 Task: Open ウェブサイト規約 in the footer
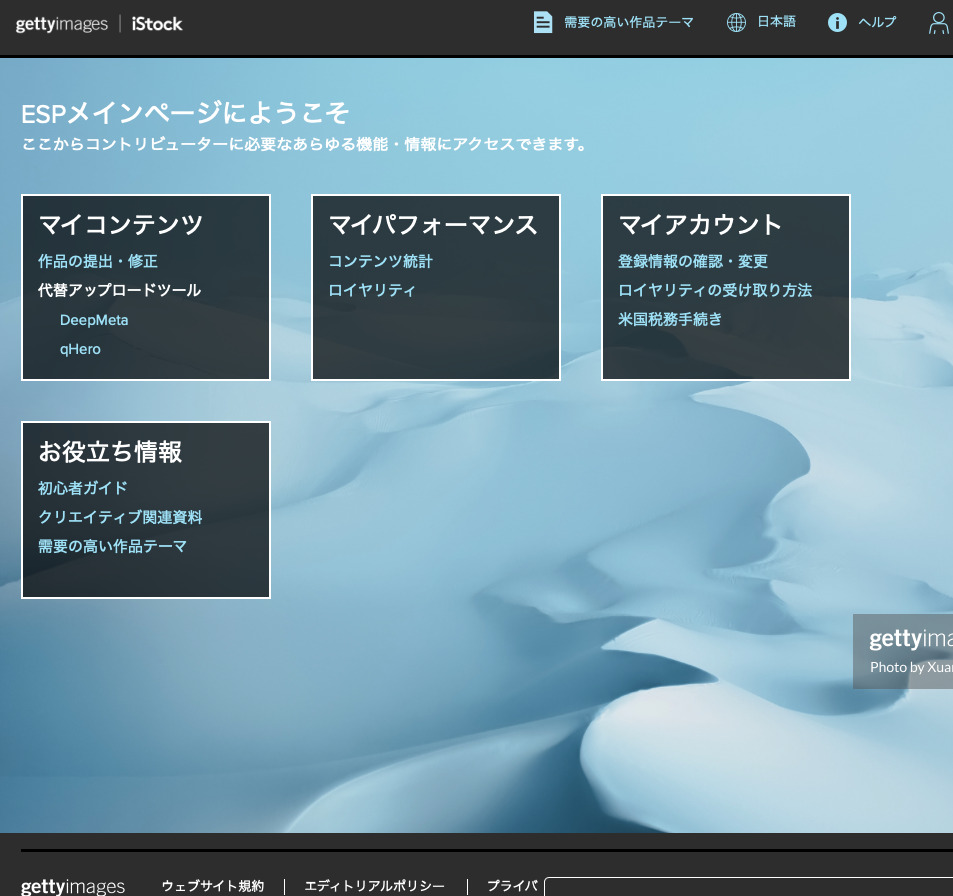point(212,885)
